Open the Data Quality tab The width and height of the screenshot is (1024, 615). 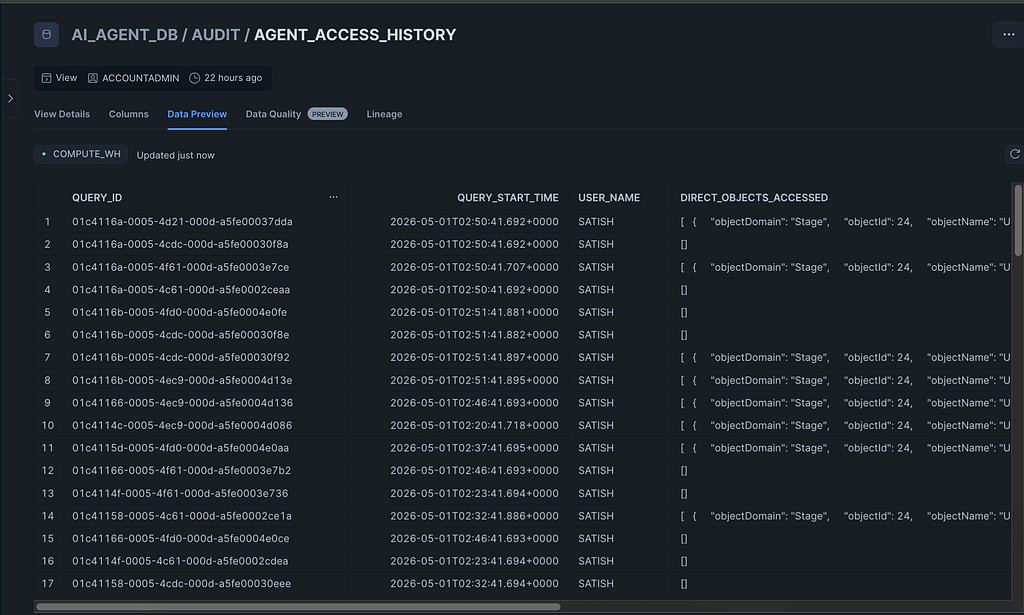coord(273,114)
